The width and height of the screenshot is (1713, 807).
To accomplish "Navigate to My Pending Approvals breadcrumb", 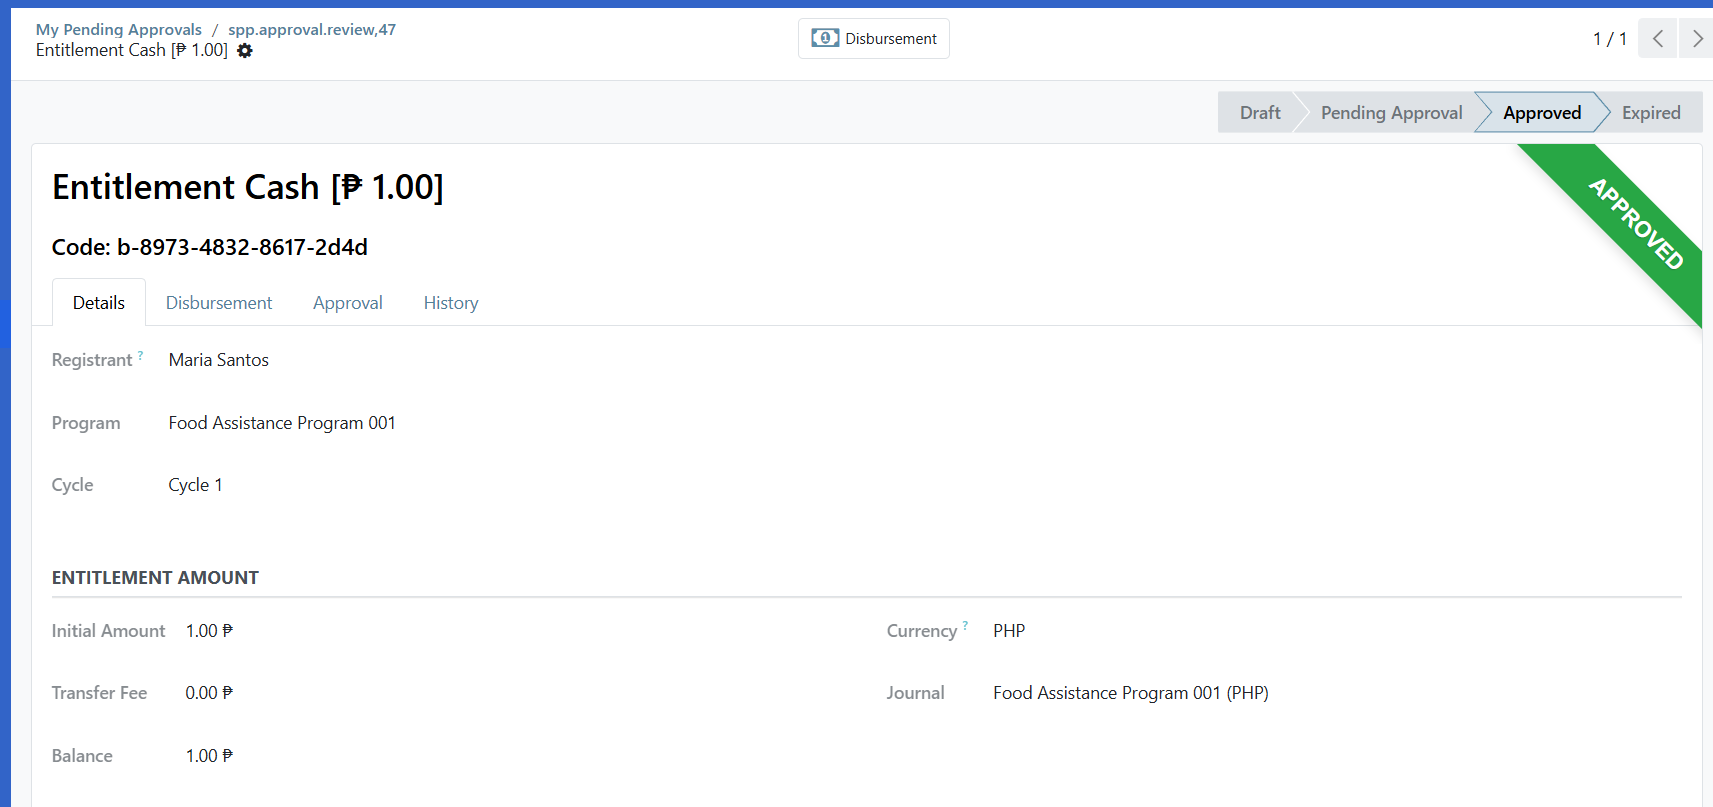I will pos(119,30).
